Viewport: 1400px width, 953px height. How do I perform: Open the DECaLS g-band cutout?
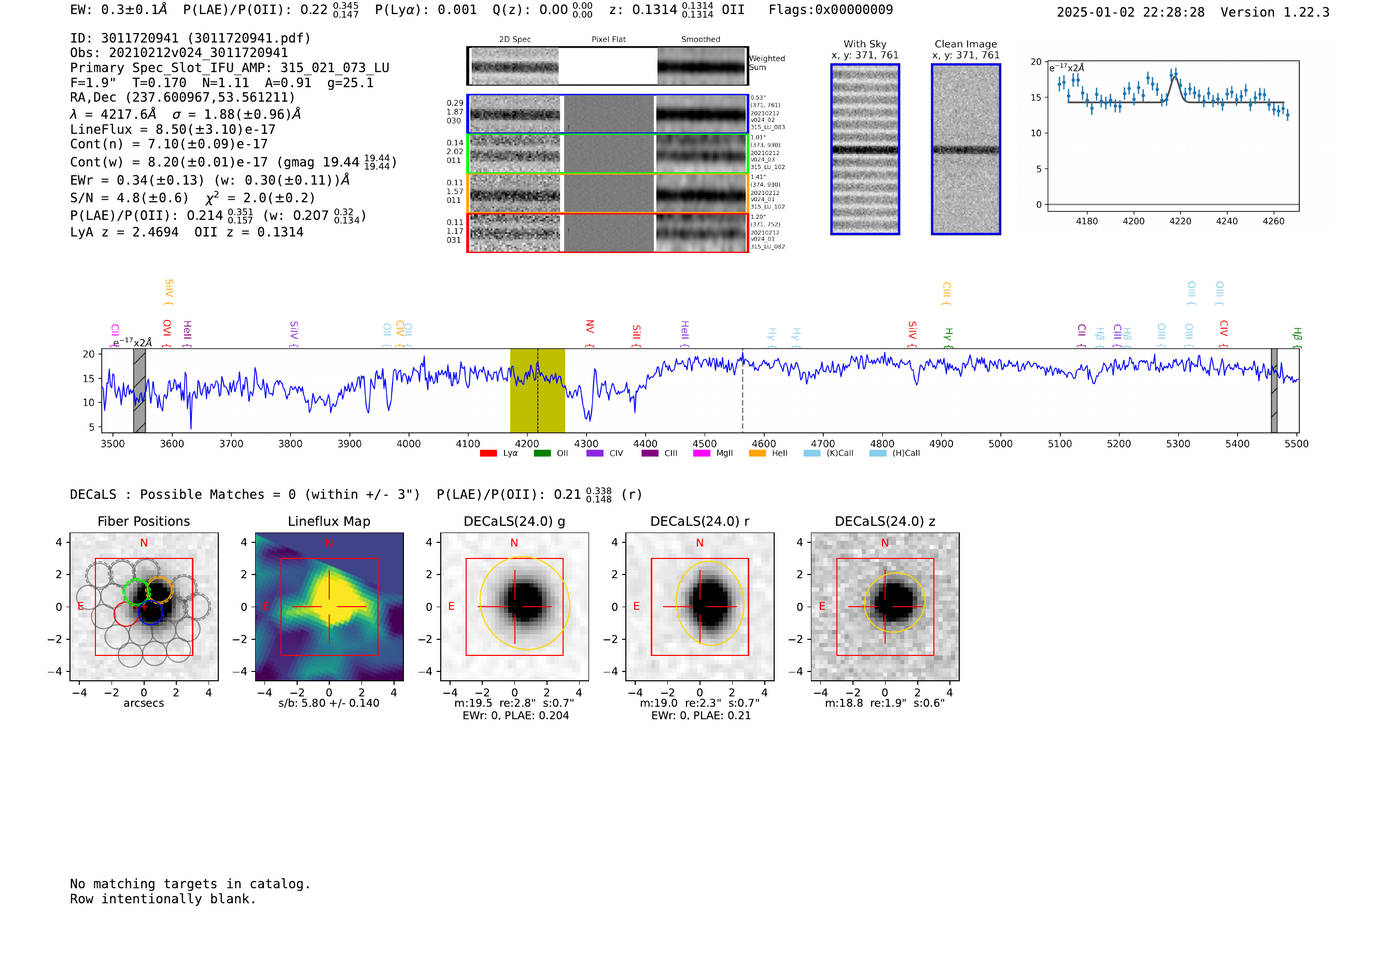click(515, 607)
